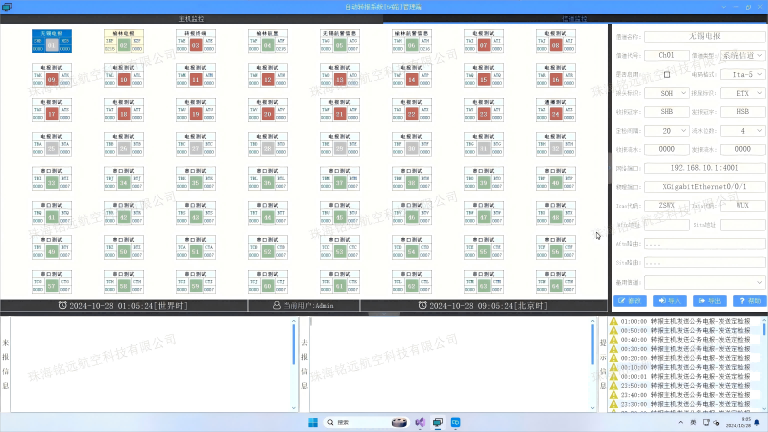Open the 信道类型 dropdown showing 系统信道

(x=742, y=55)
